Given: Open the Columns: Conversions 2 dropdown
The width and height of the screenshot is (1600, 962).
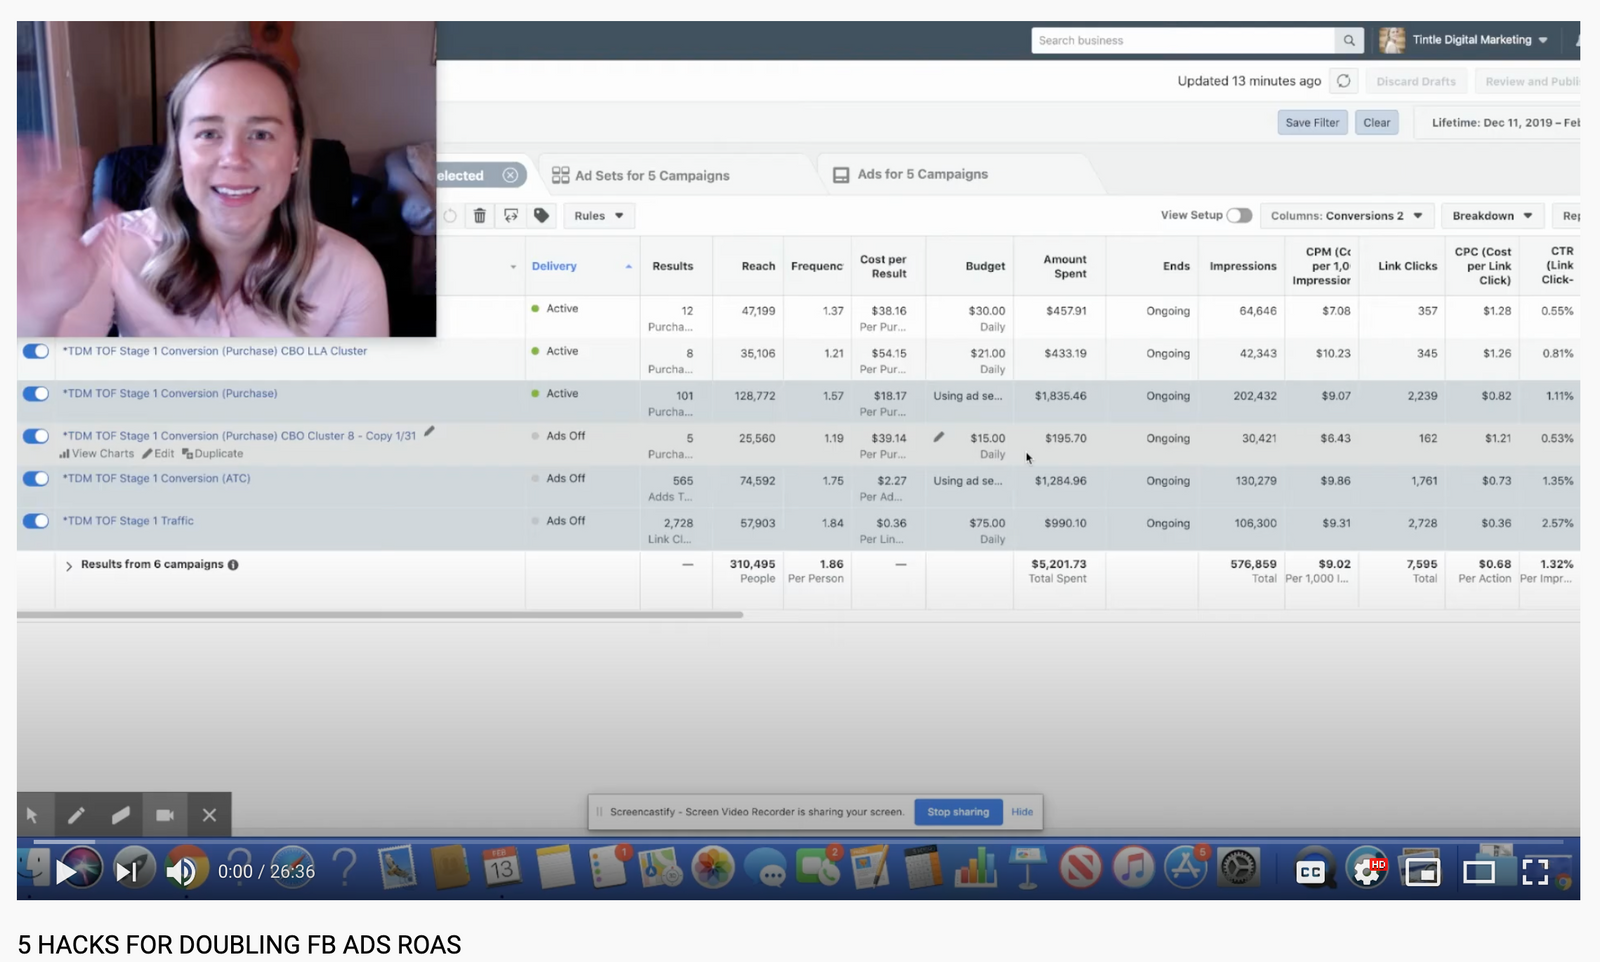Looking at the screenshot, I should click(x=1347, y=215).
